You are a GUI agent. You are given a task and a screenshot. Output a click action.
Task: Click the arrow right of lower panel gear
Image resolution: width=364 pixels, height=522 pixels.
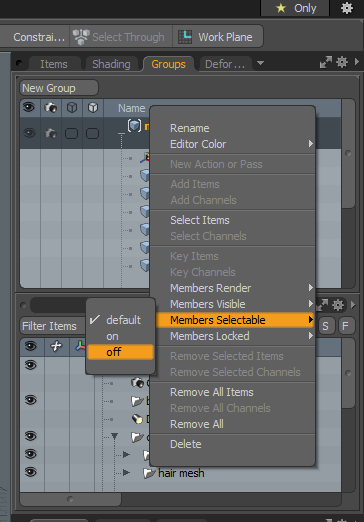click(x=353, y=305)
